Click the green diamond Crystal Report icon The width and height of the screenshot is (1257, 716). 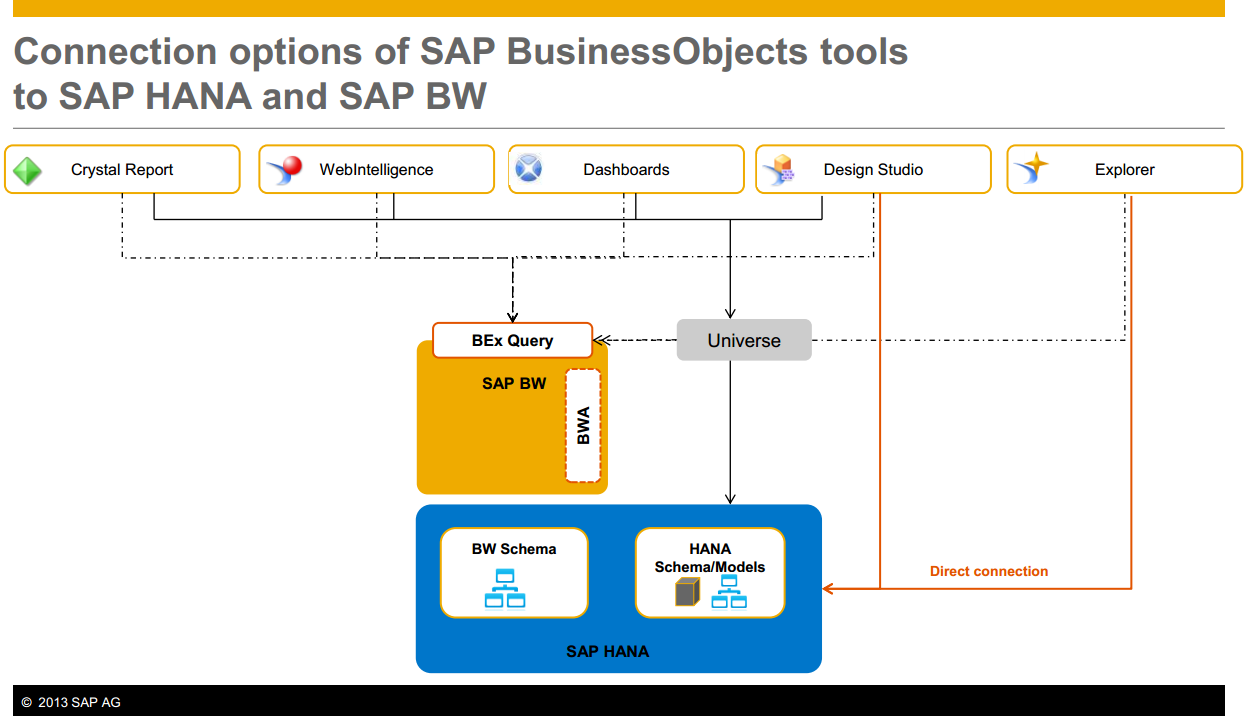27,170
